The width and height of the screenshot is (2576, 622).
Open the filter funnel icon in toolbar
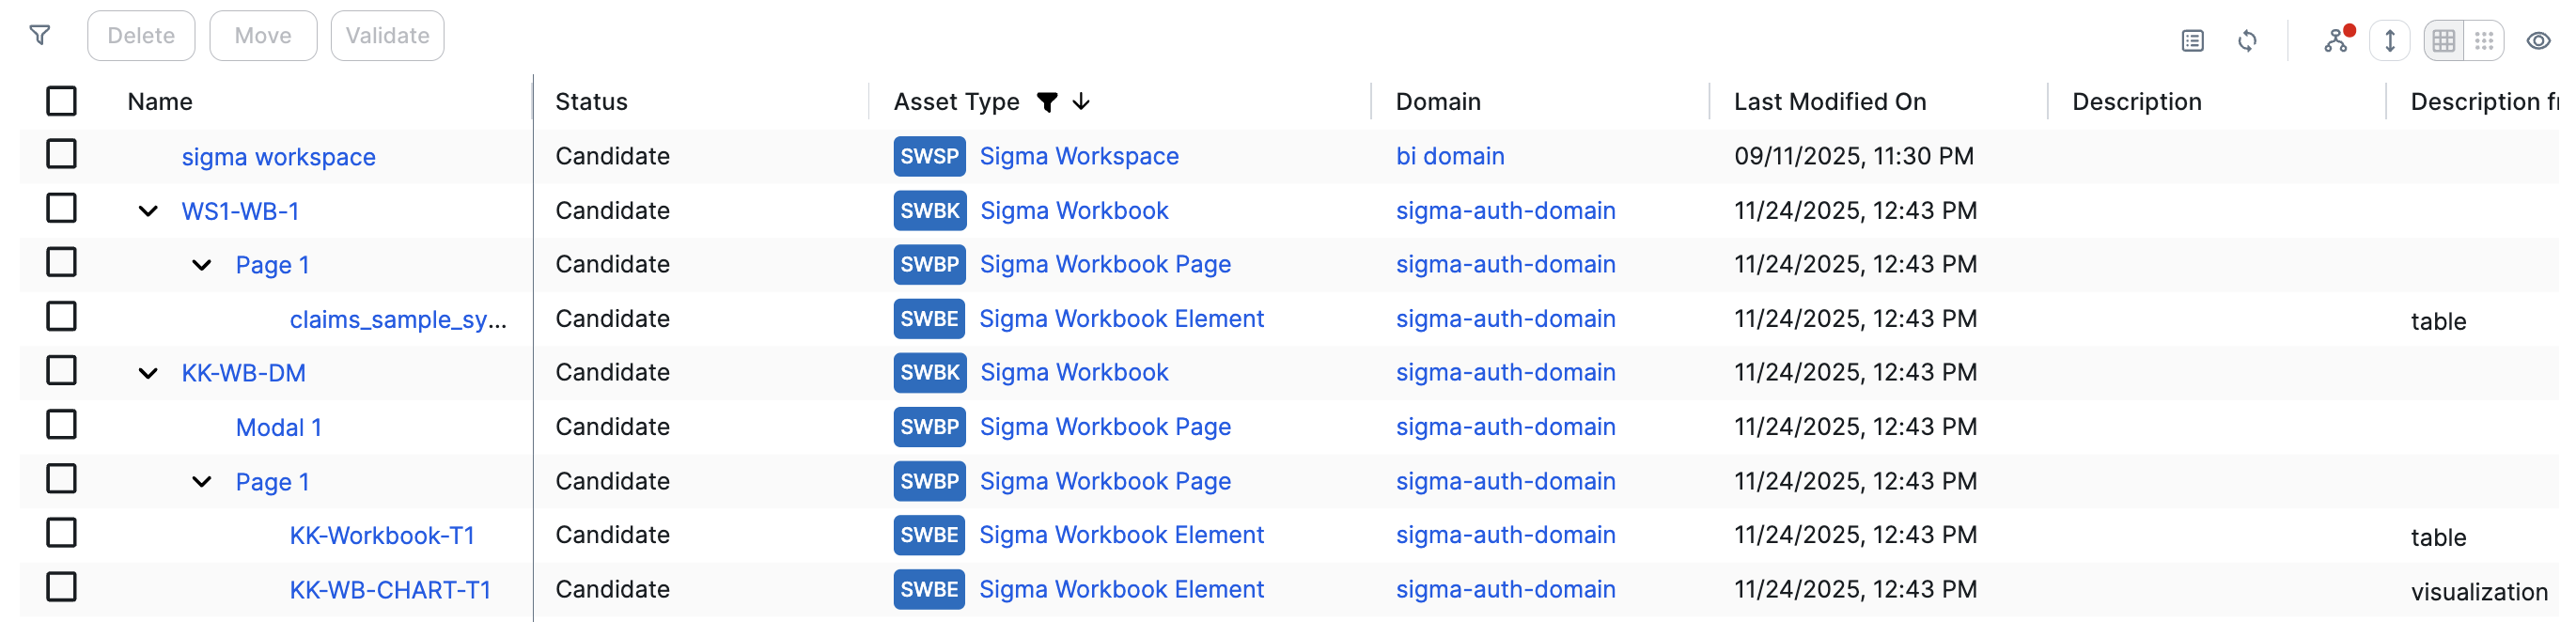40,36
